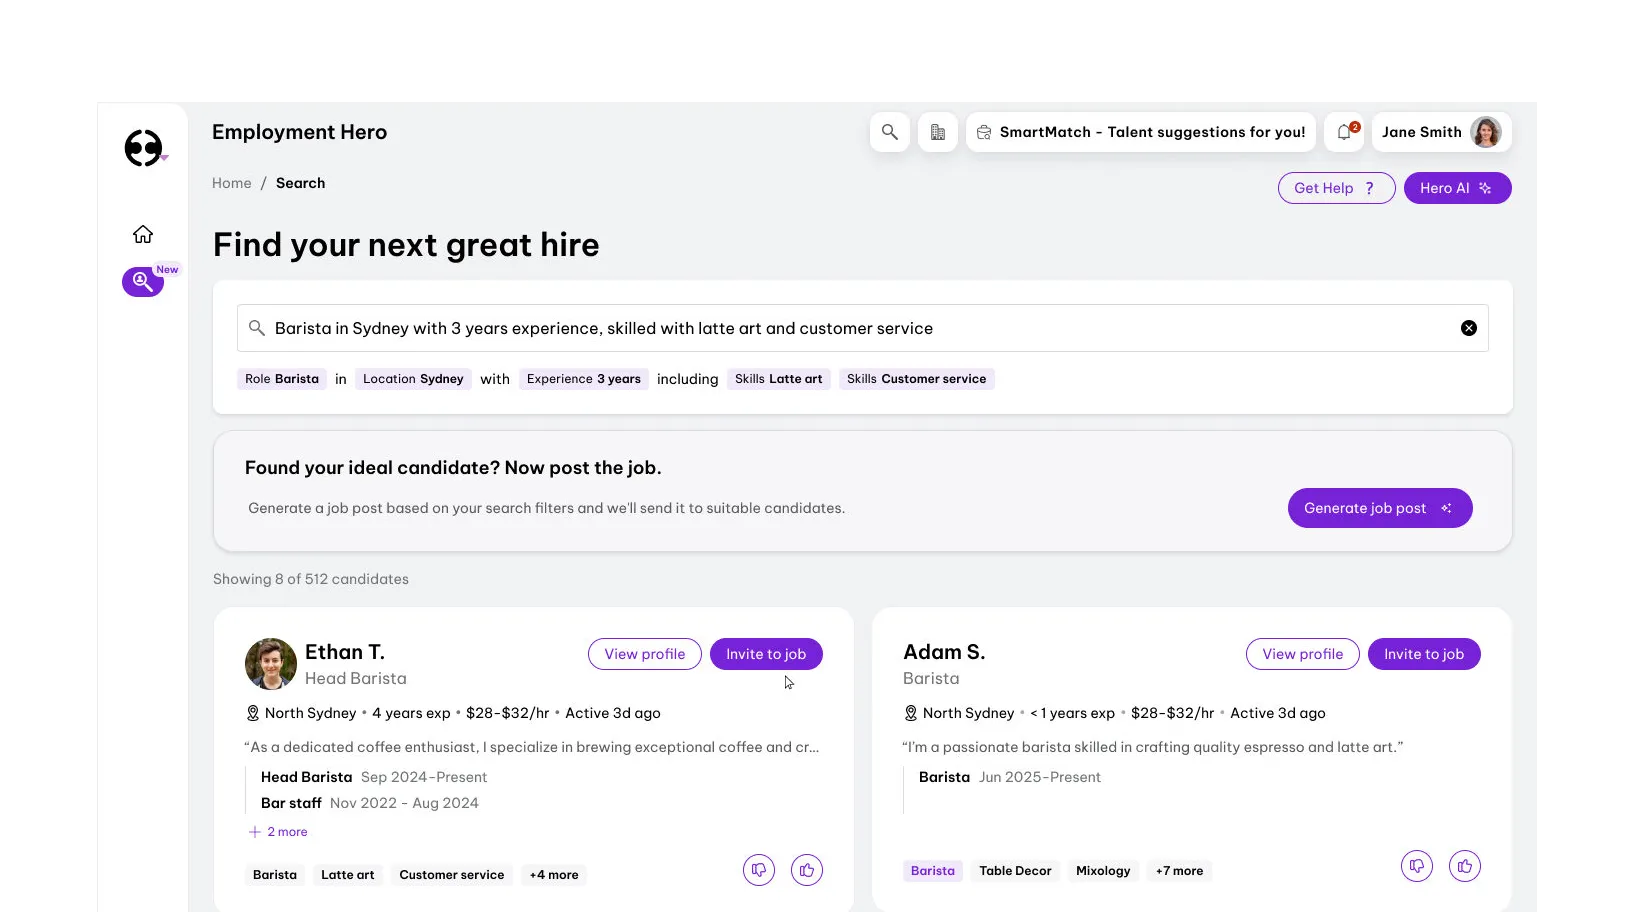Invite Ethan T. to job

coord(766,654)
